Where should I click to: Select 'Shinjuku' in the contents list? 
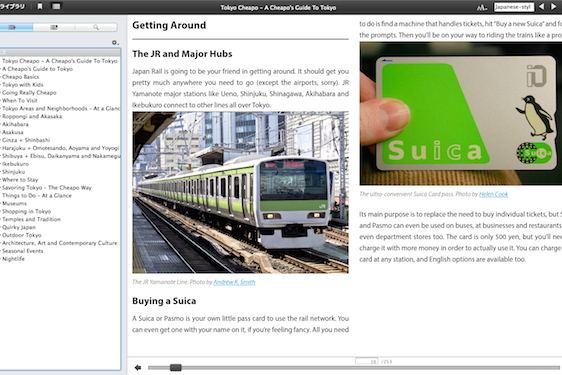(x=13, y=172)
